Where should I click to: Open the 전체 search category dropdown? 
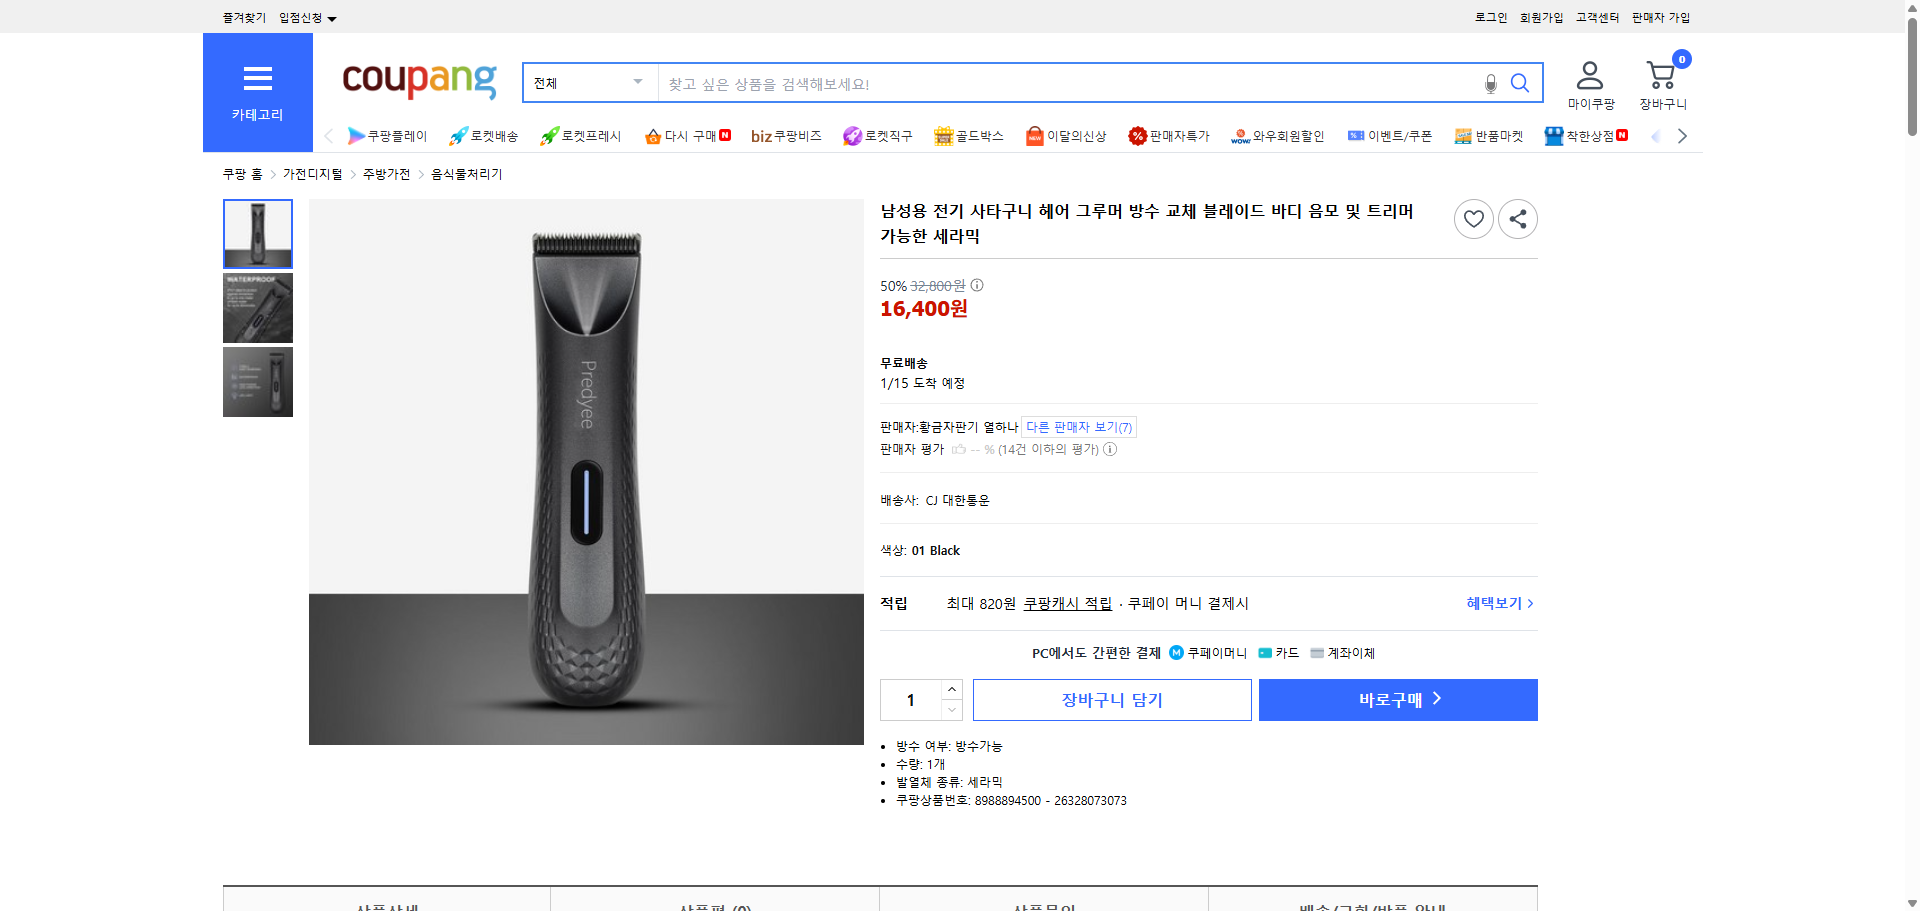(590, 83)
